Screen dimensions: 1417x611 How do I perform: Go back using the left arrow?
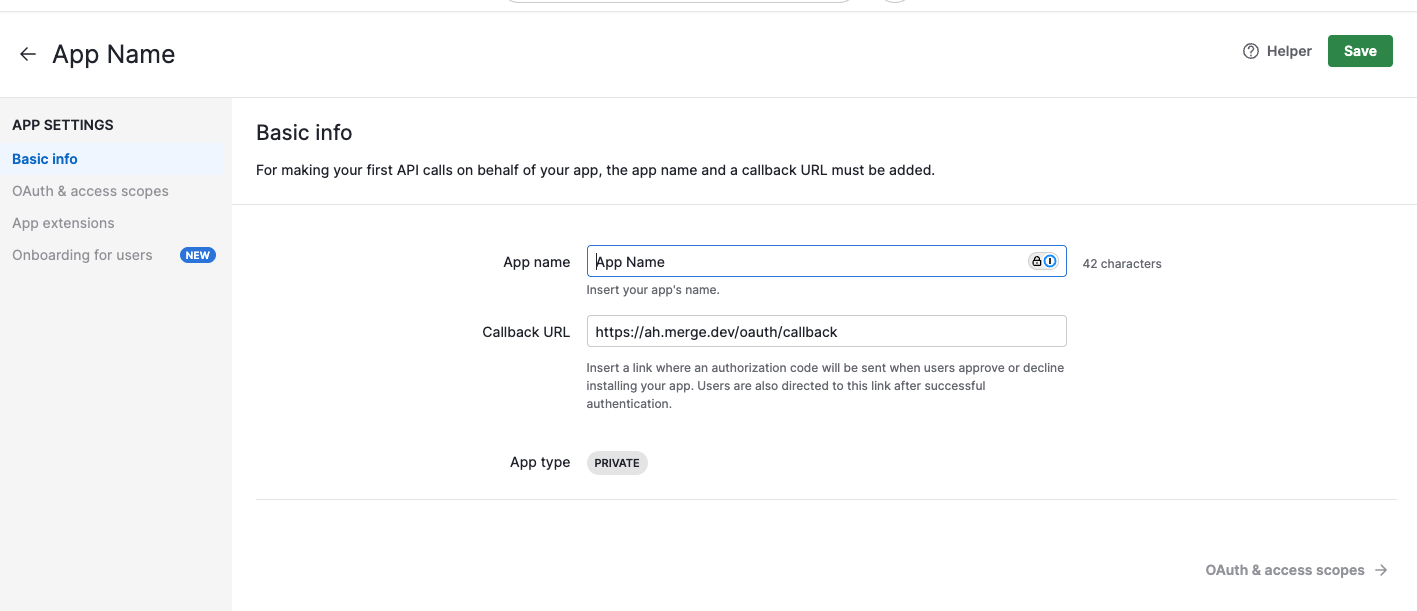(x=28, y=54)
